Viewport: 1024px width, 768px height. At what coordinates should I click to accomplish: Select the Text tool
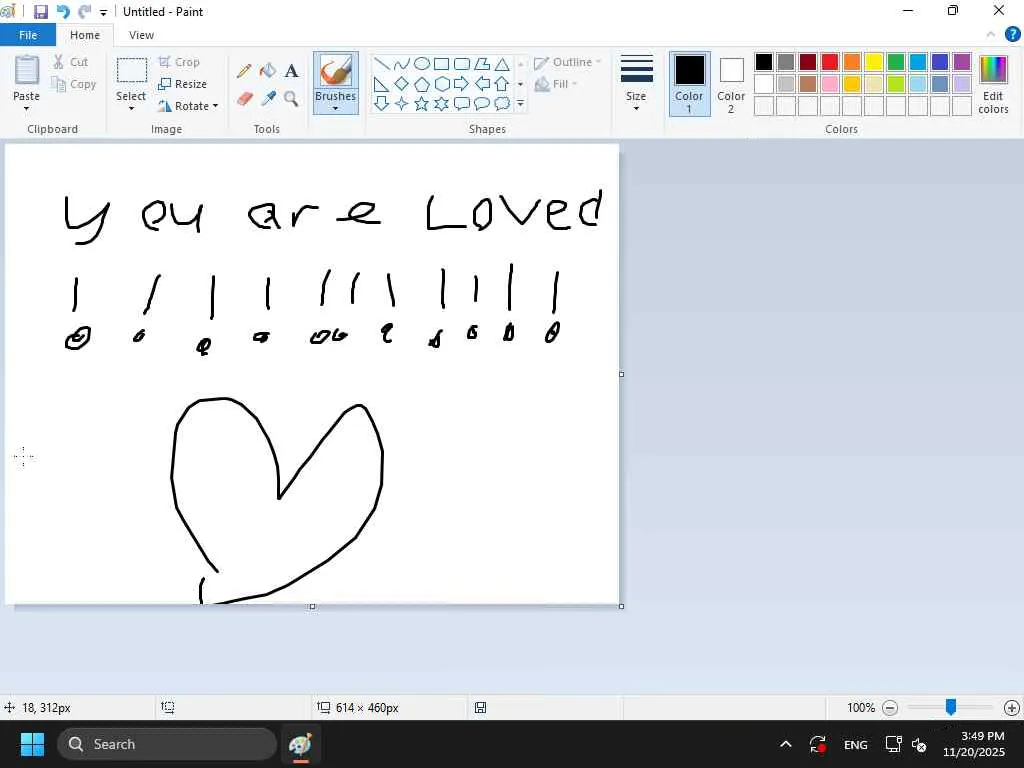pyautogui.click(x=291, y=71)
